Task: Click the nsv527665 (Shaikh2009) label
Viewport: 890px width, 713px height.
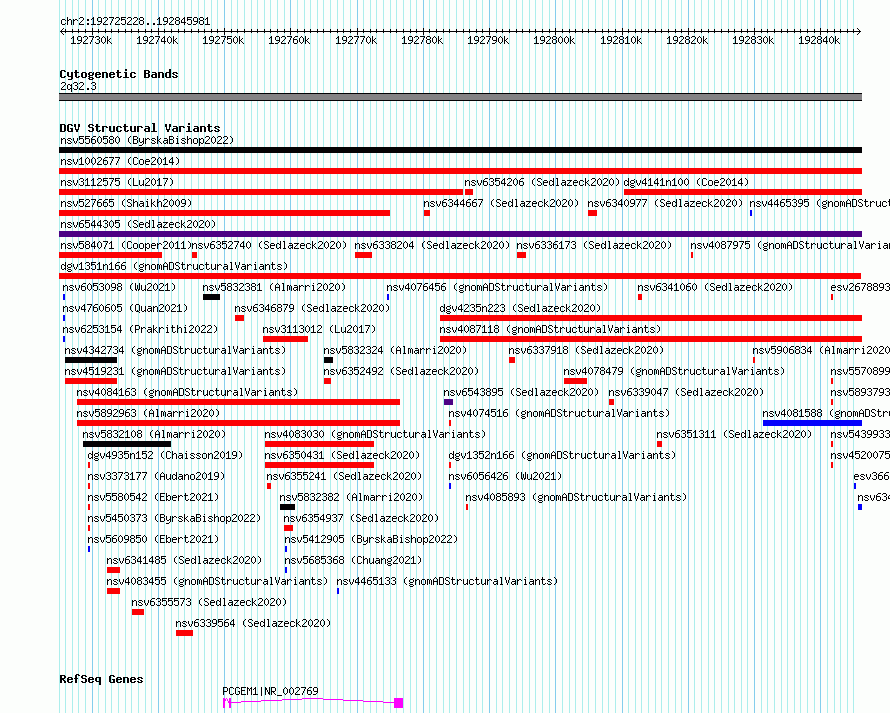Action: point(126,203)
